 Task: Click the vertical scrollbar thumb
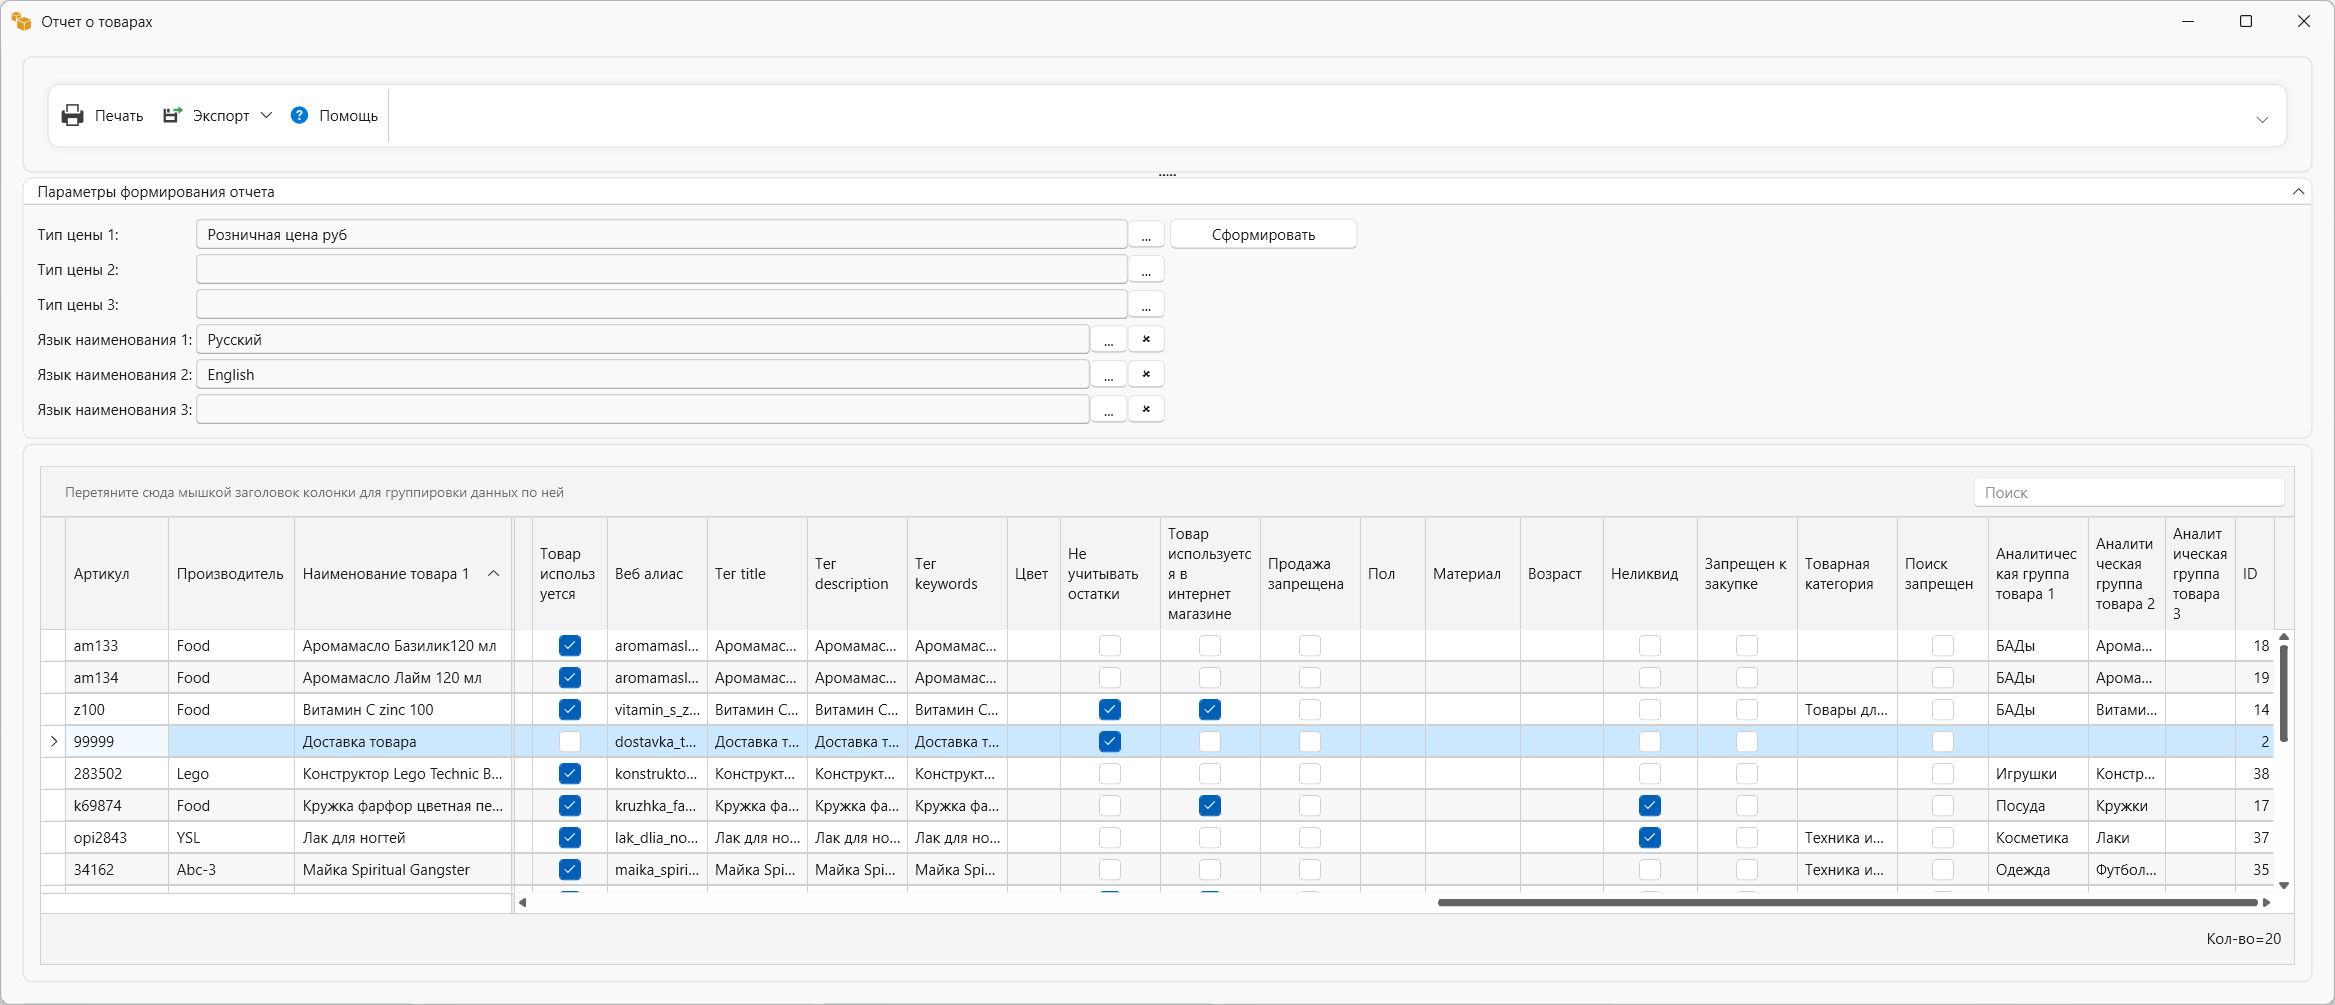[x=2284, y=693]
